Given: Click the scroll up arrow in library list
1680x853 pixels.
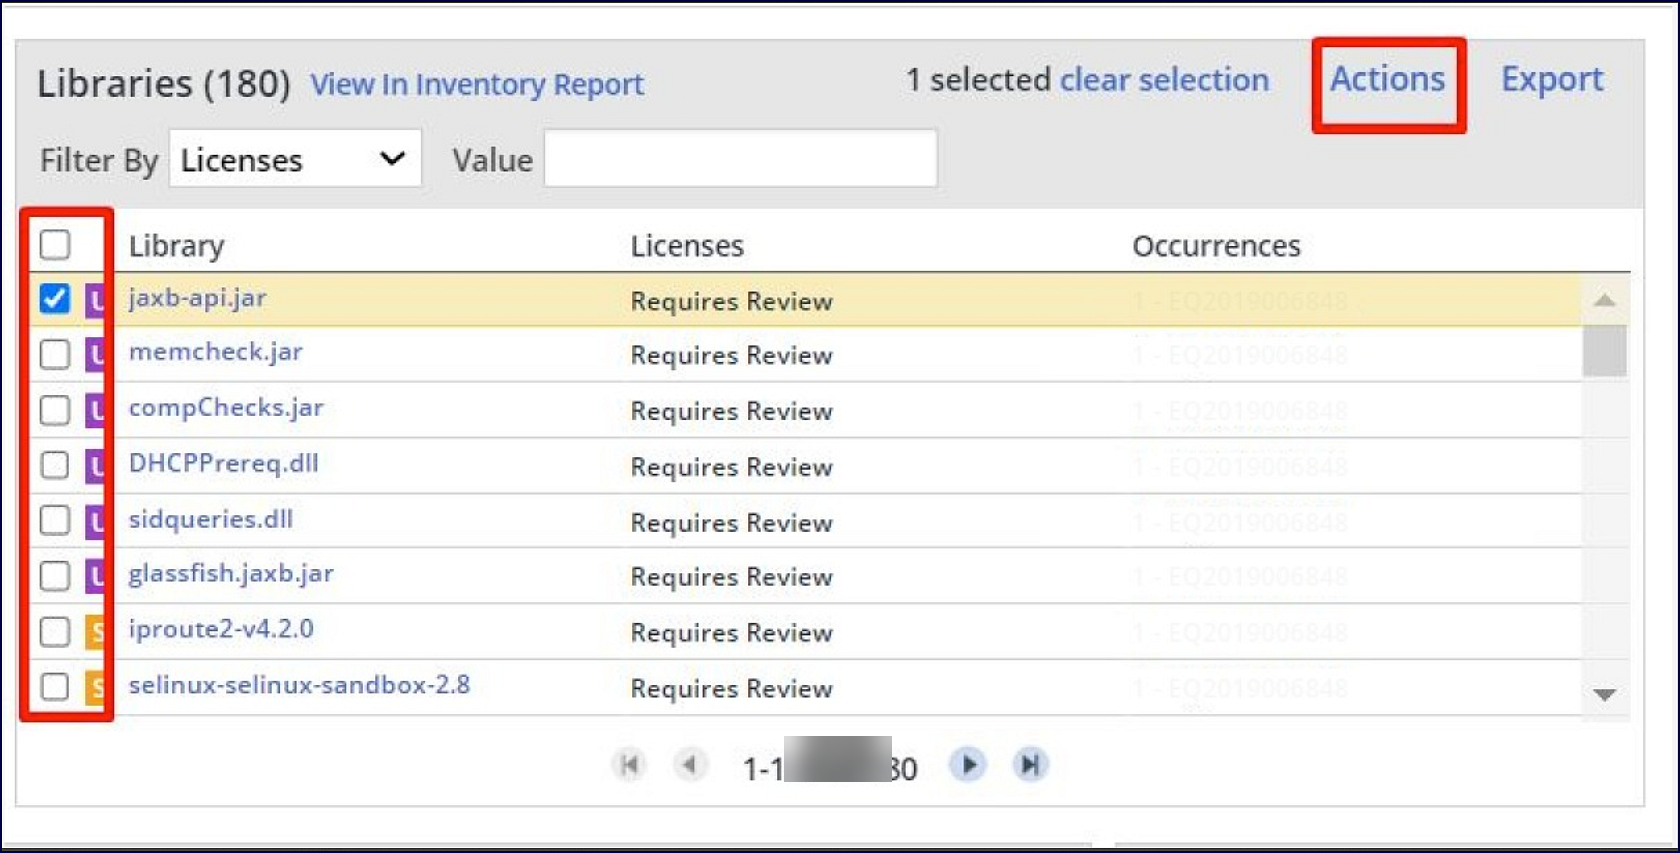Looking at the screenshot, I should (x=1604, y=301).
